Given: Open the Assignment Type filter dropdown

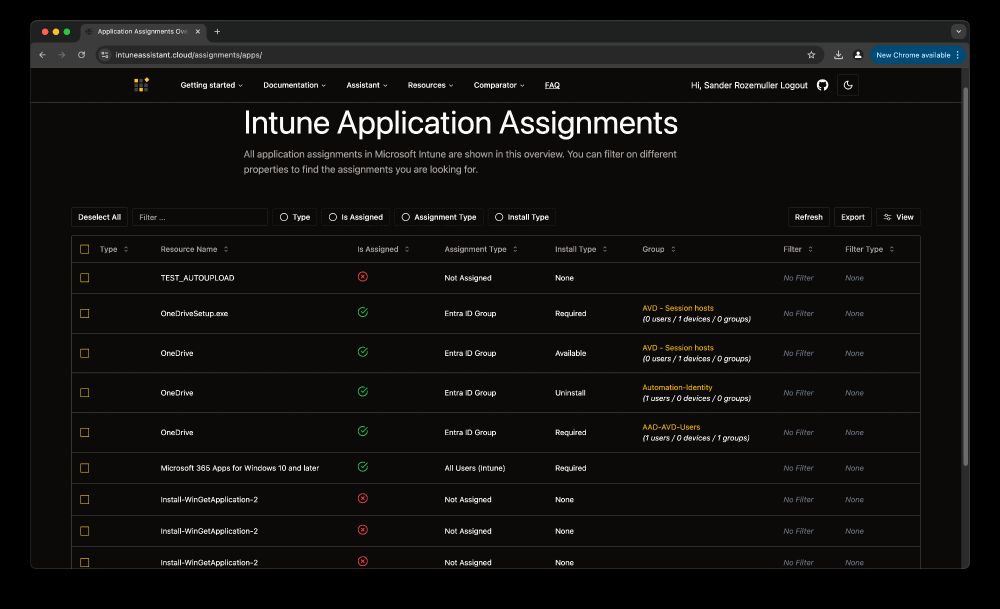Looking at the screenshot, I should tap(439, 217).
